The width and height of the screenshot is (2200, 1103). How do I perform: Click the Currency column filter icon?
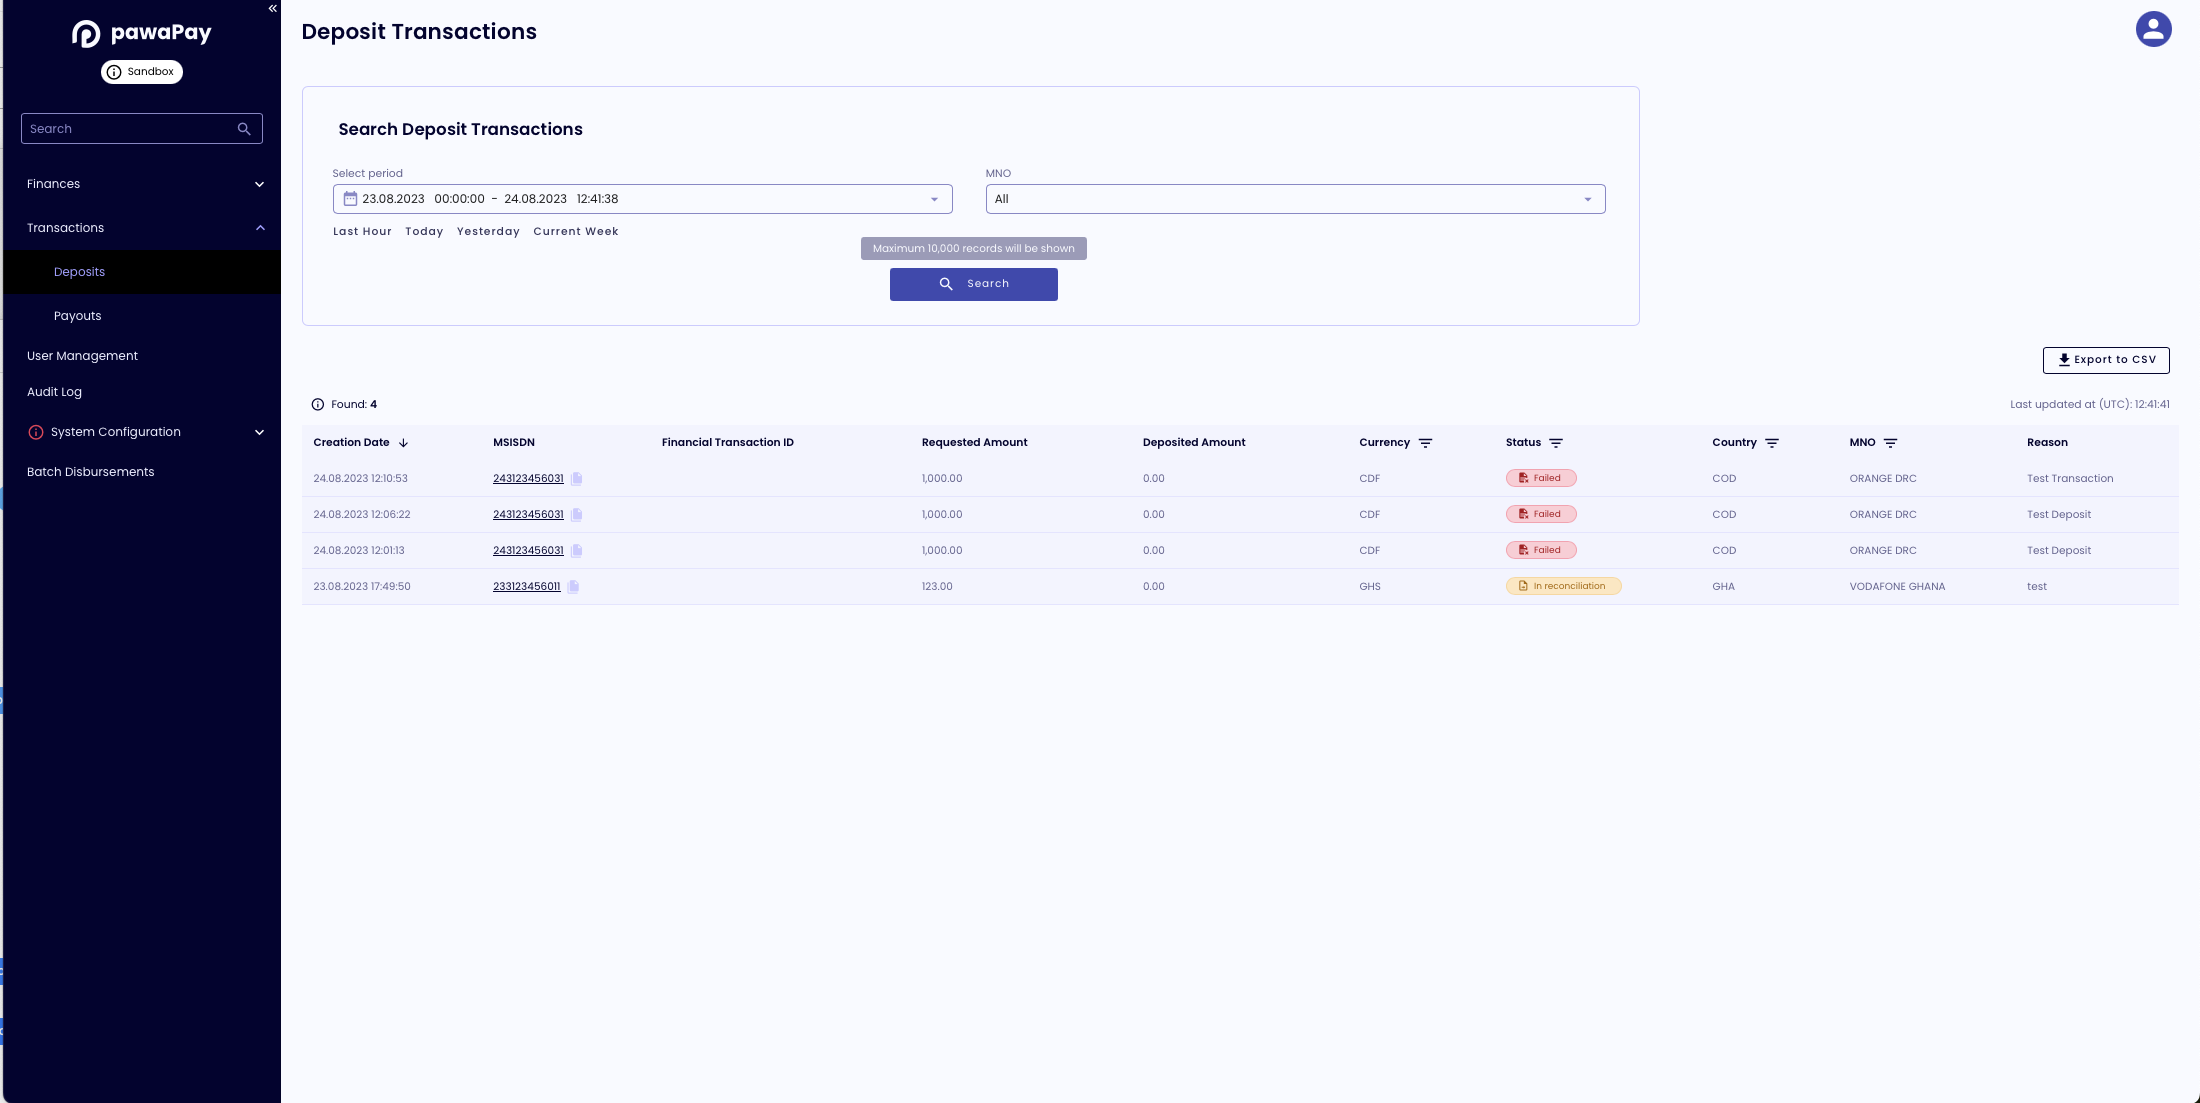tap(1425, 443)
